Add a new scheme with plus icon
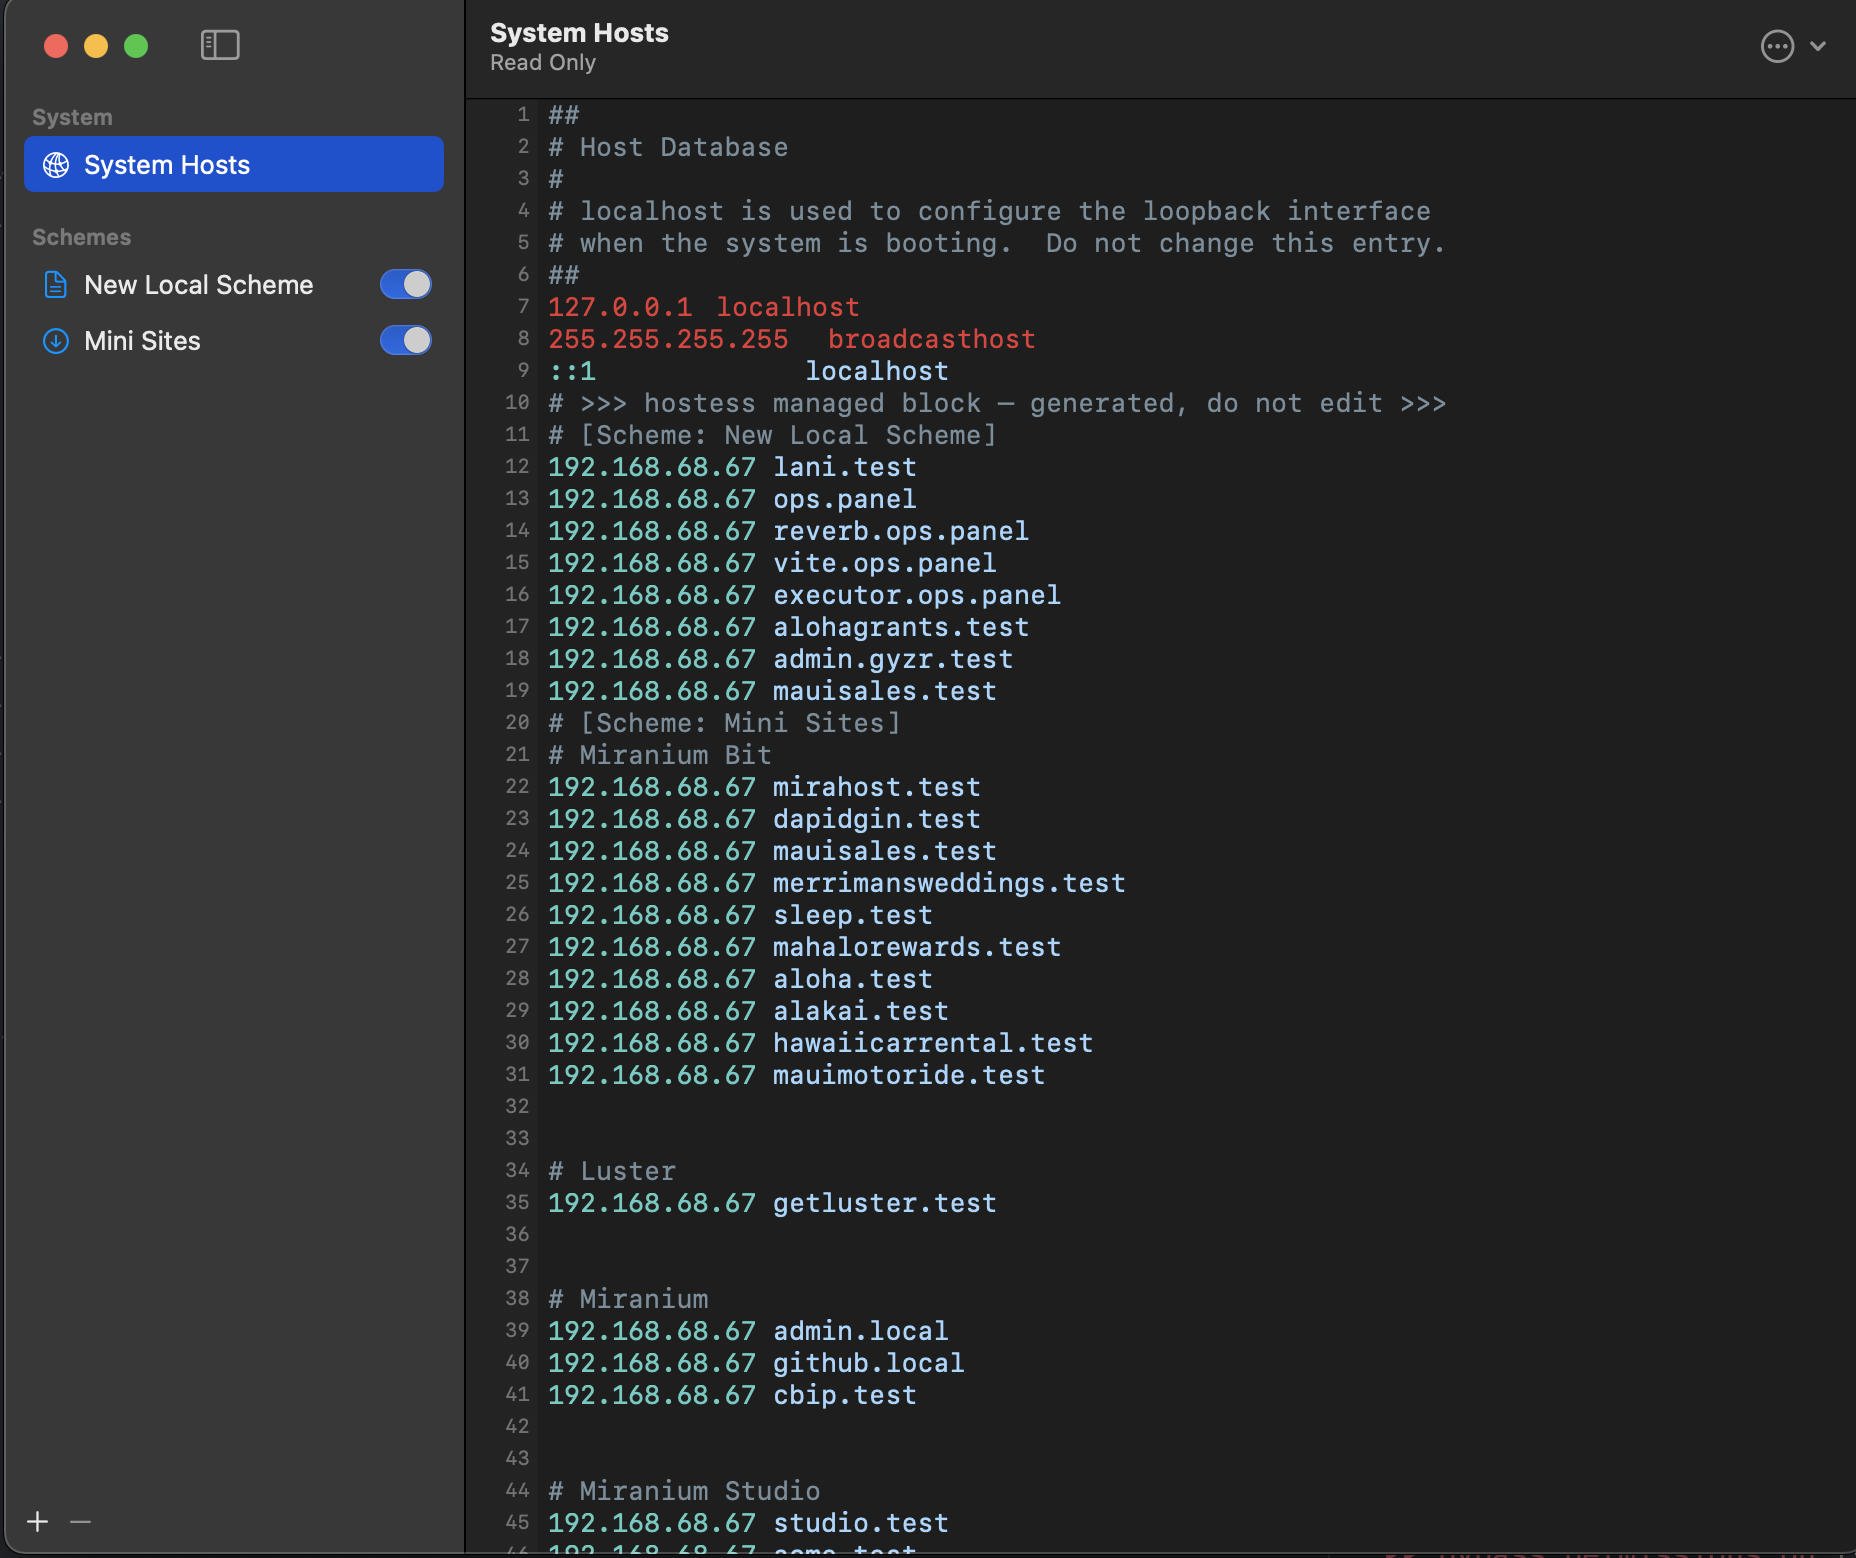This screenshot has height=1558, width=1856. pos(38,1521)
